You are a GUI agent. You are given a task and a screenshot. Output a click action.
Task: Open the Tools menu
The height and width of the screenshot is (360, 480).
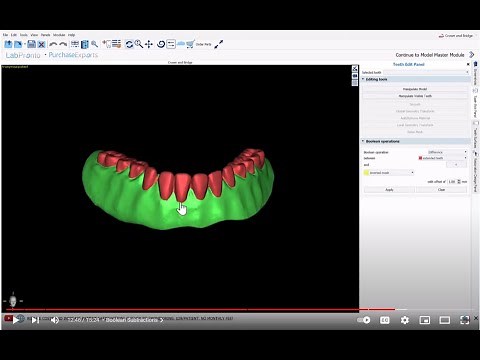[24, 35]
